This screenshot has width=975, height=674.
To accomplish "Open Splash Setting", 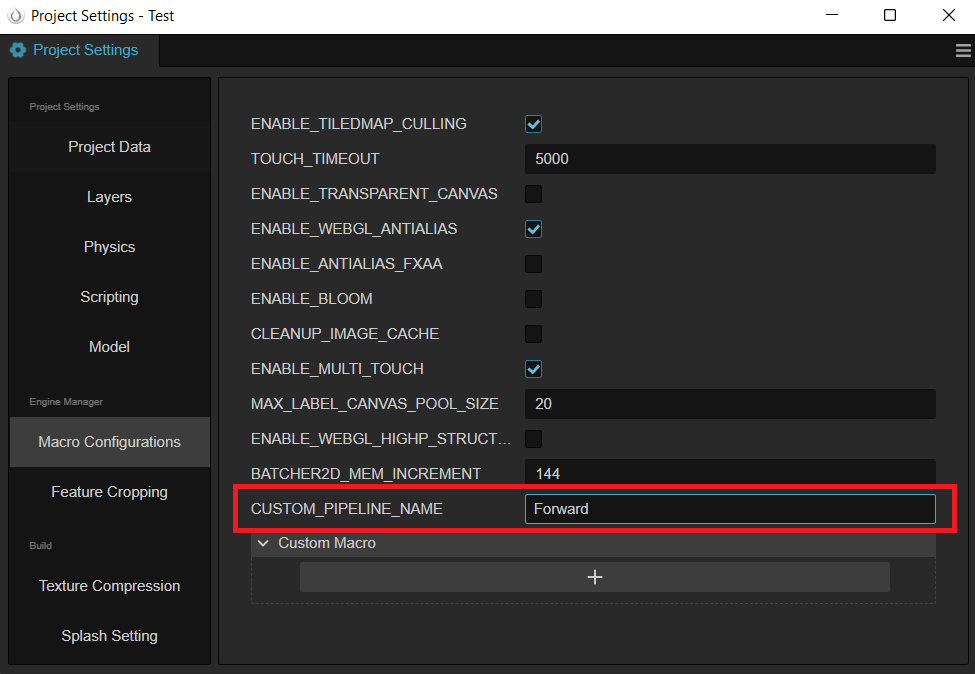I will click(109, 636).
